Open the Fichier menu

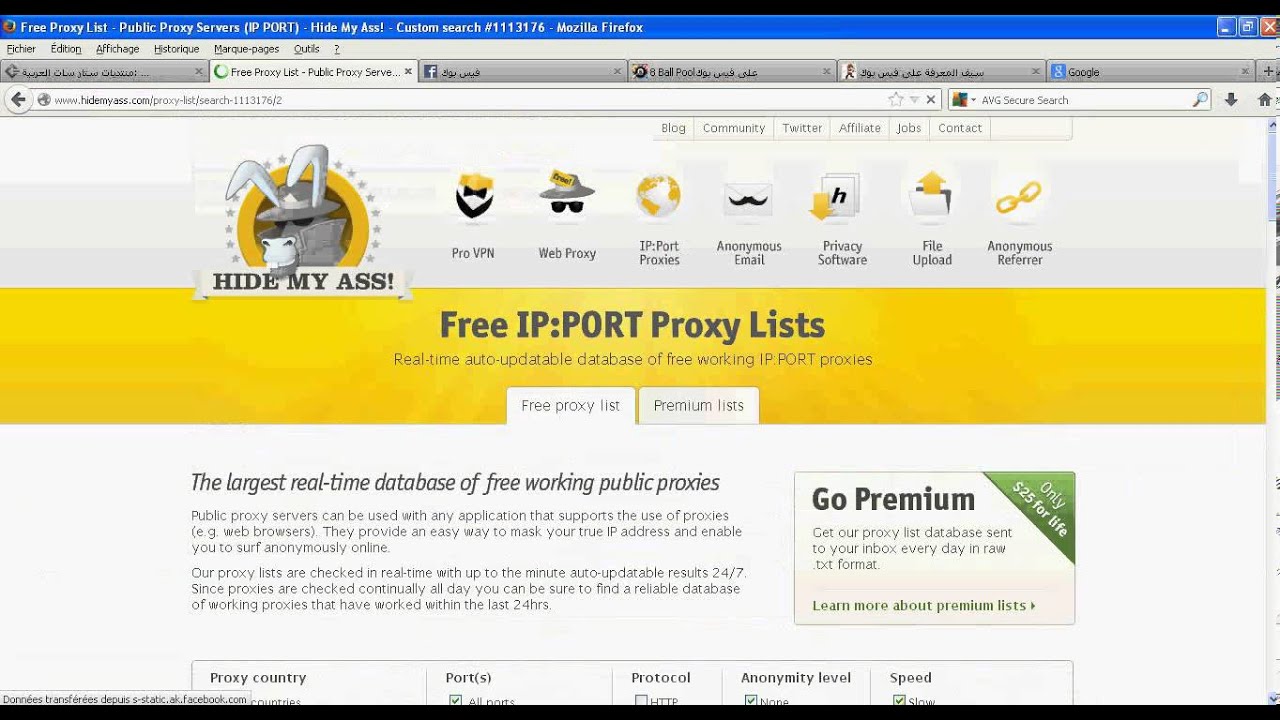(x=21, y=48)
